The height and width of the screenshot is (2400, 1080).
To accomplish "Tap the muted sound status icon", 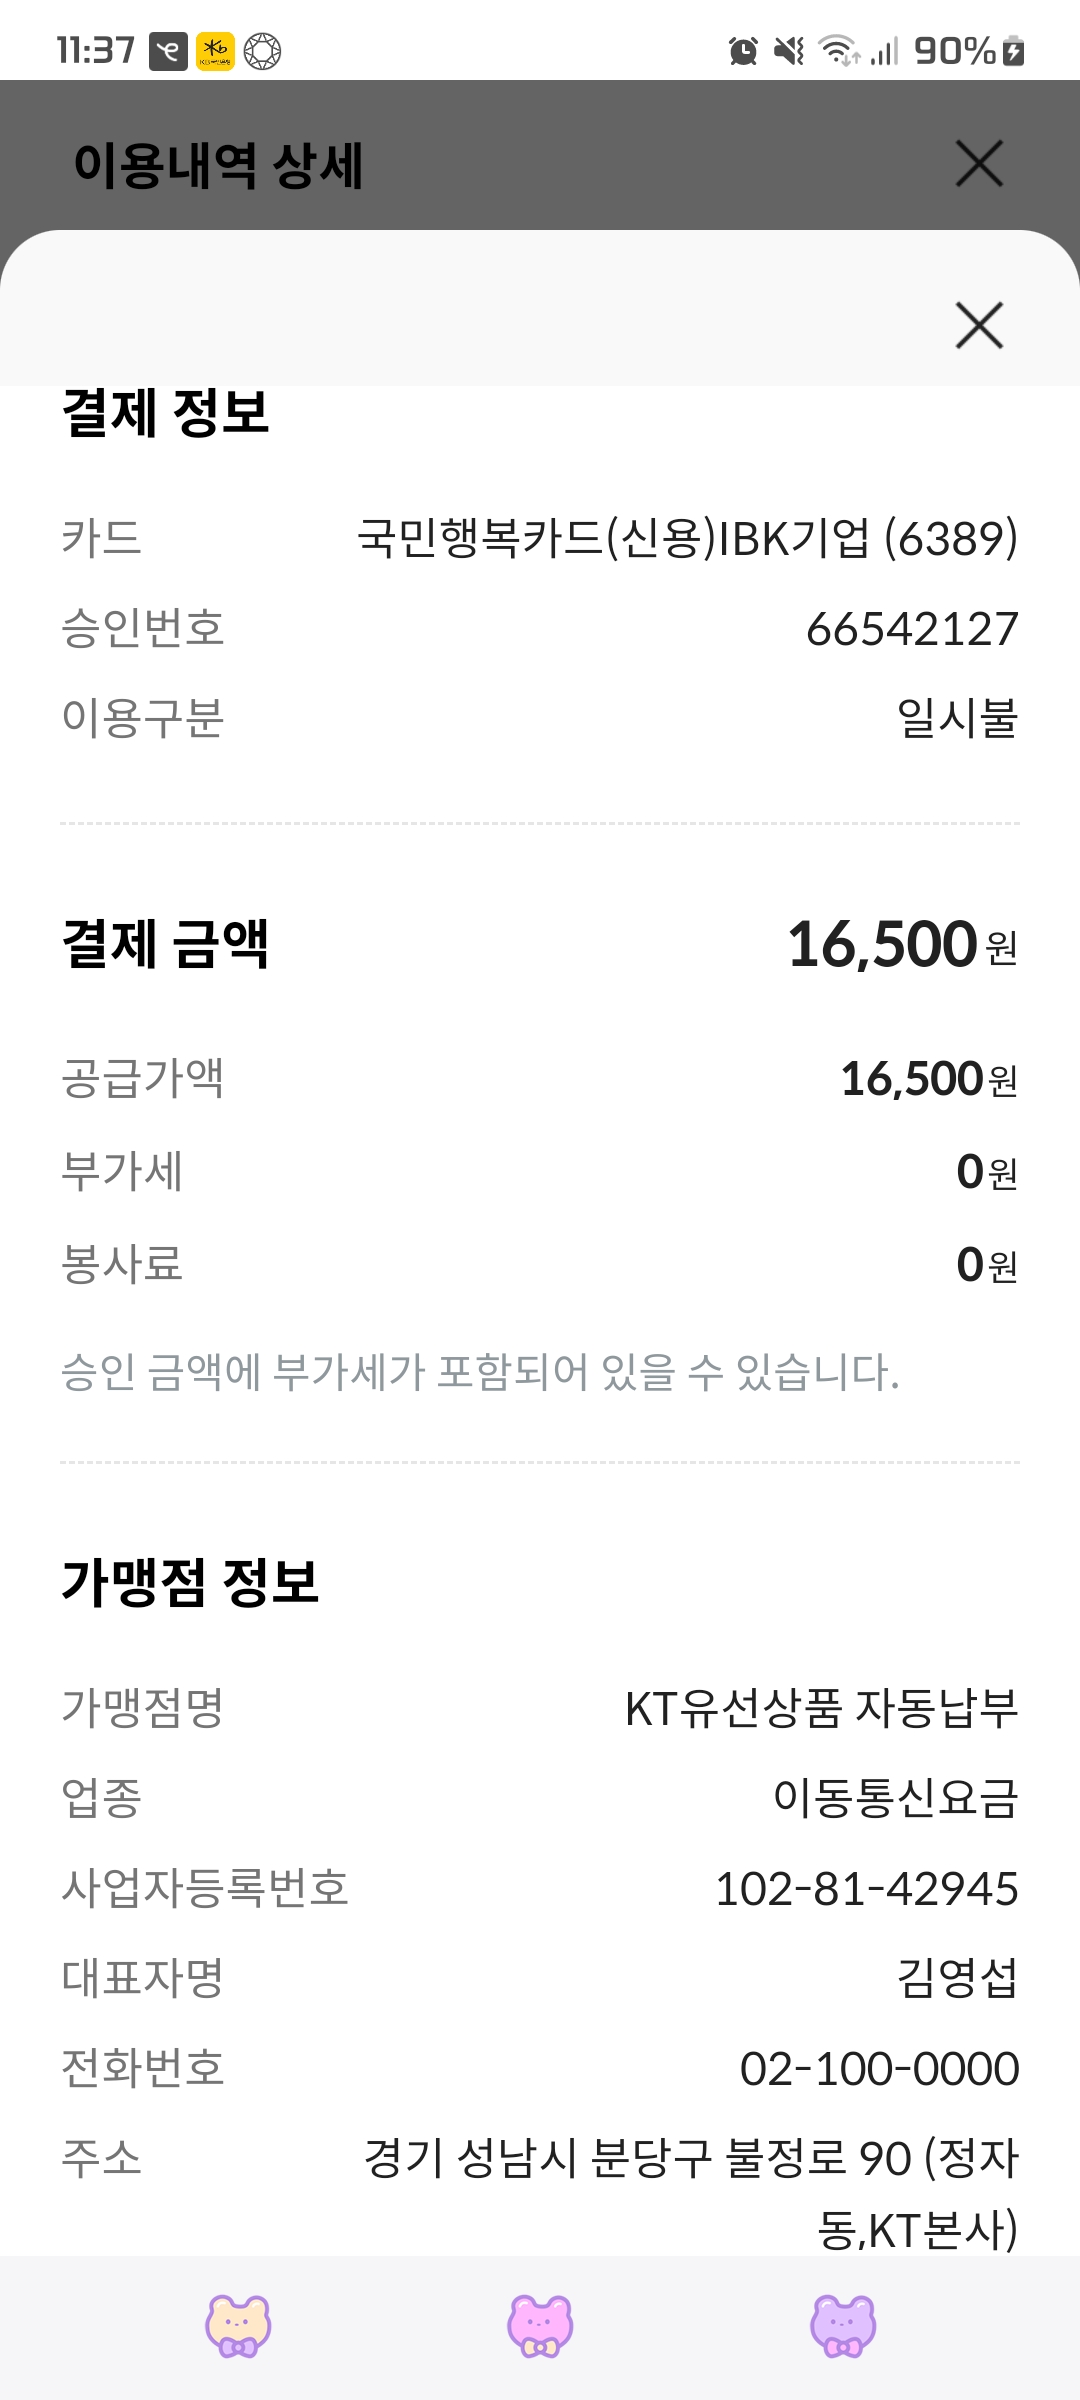I will point(789,51).
